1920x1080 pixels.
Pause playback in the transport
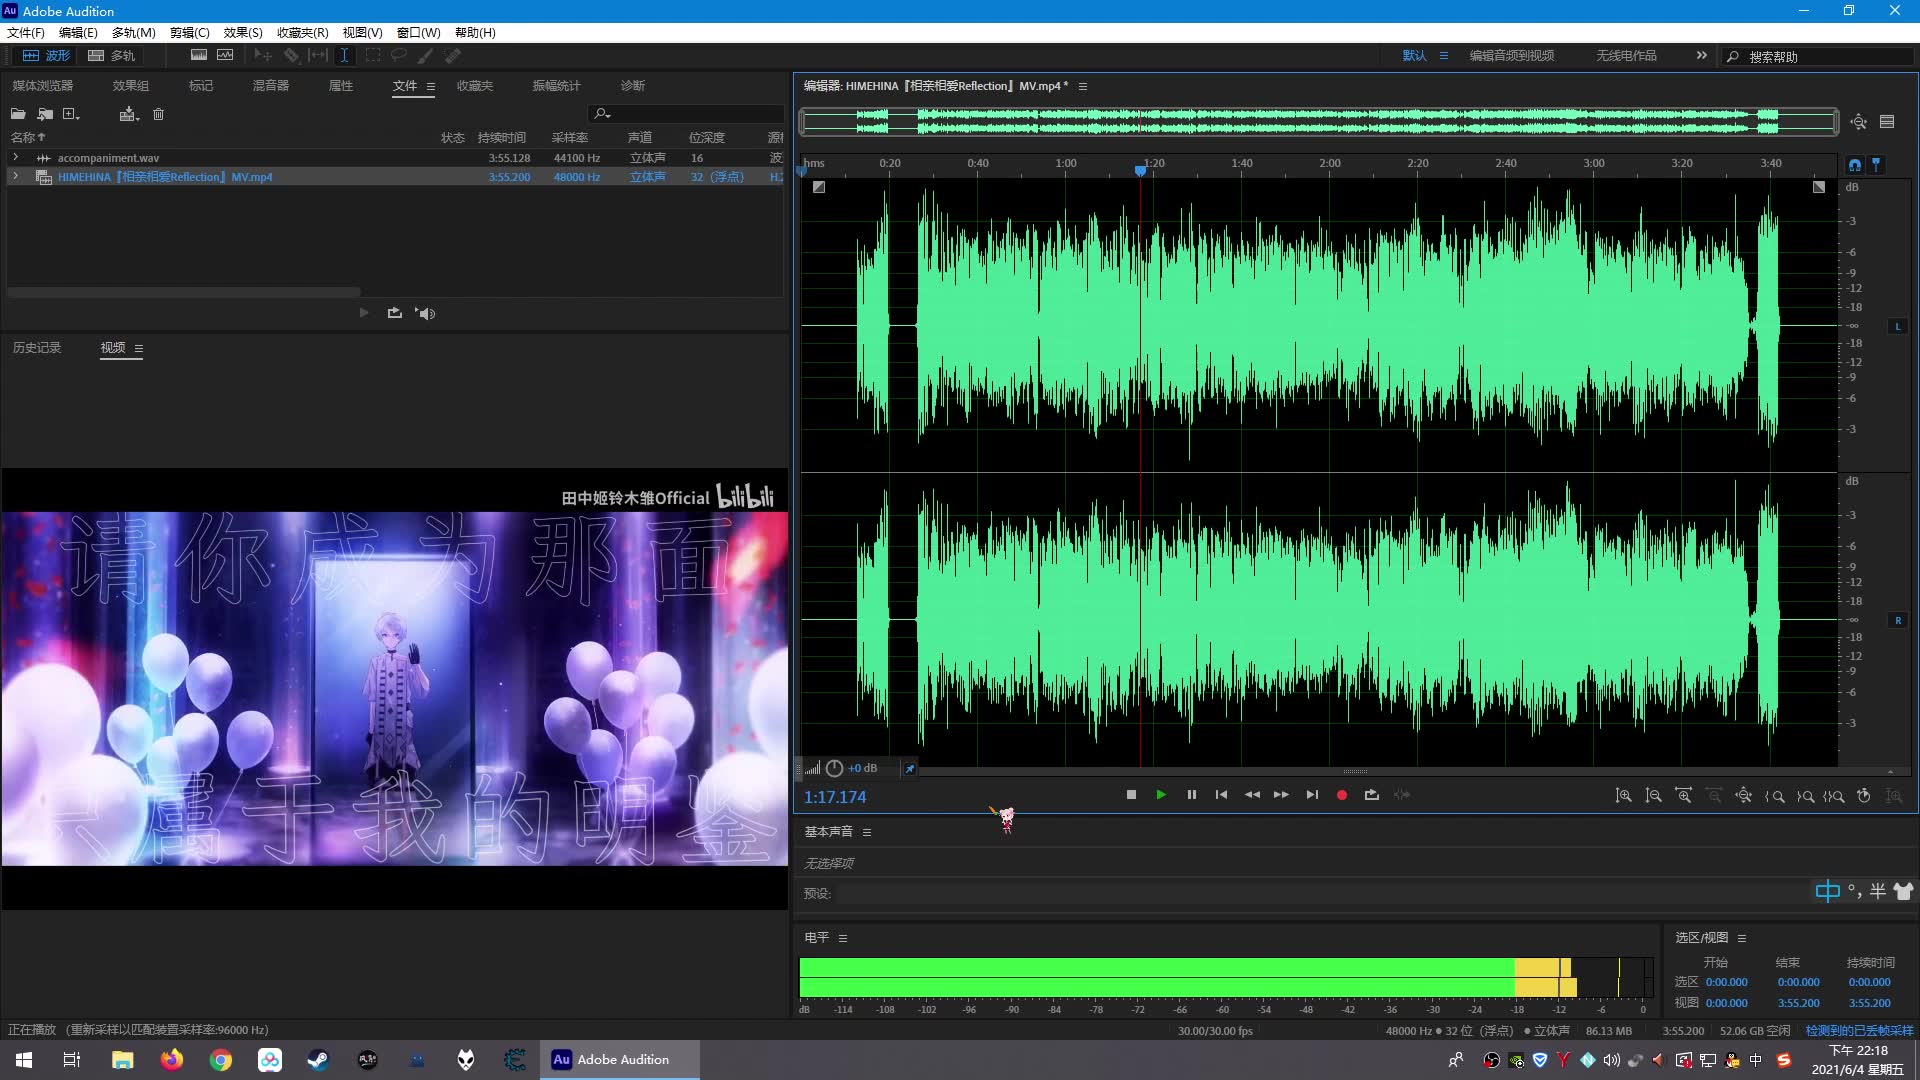pos(1191,796)
